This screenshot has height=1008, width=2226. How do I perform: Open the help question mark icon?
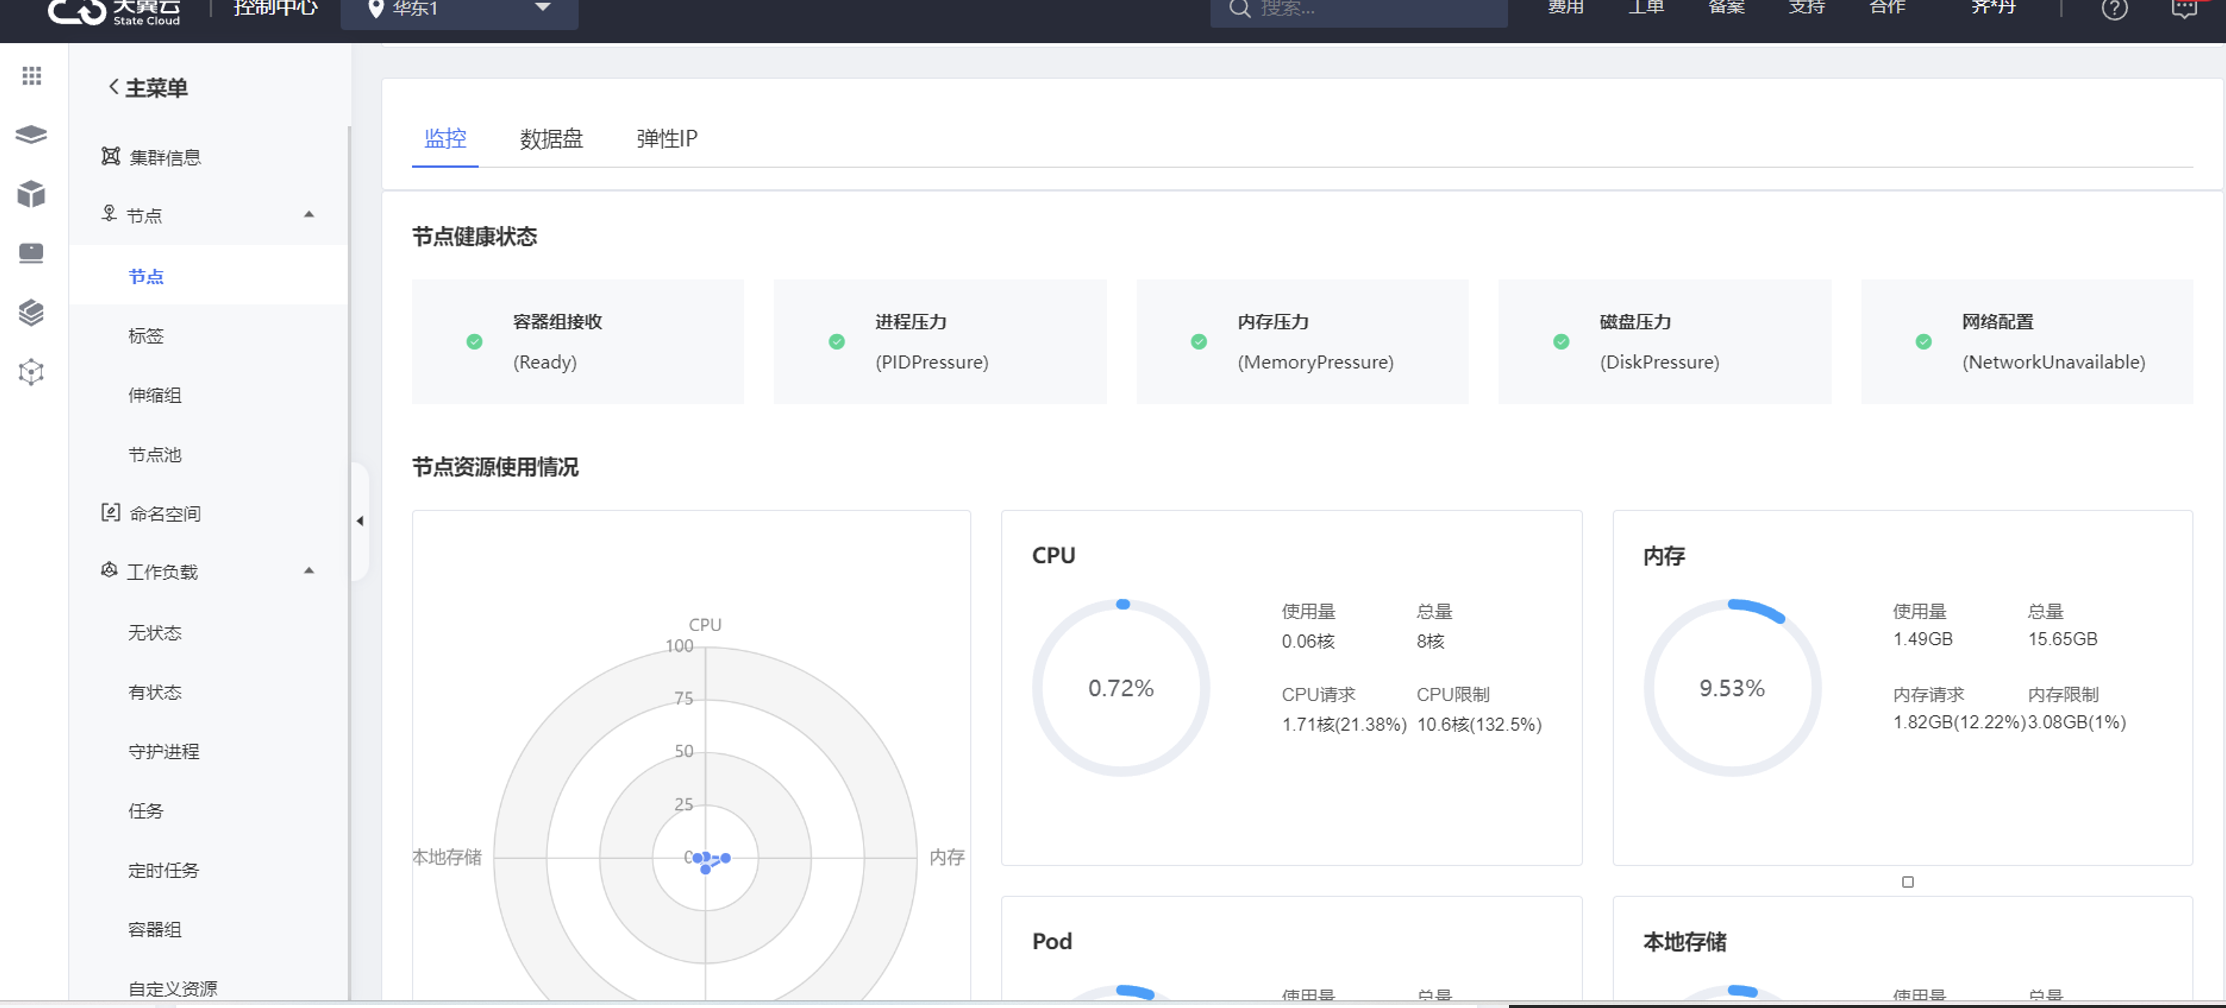pyautogui.click(x=2114, y=9)
